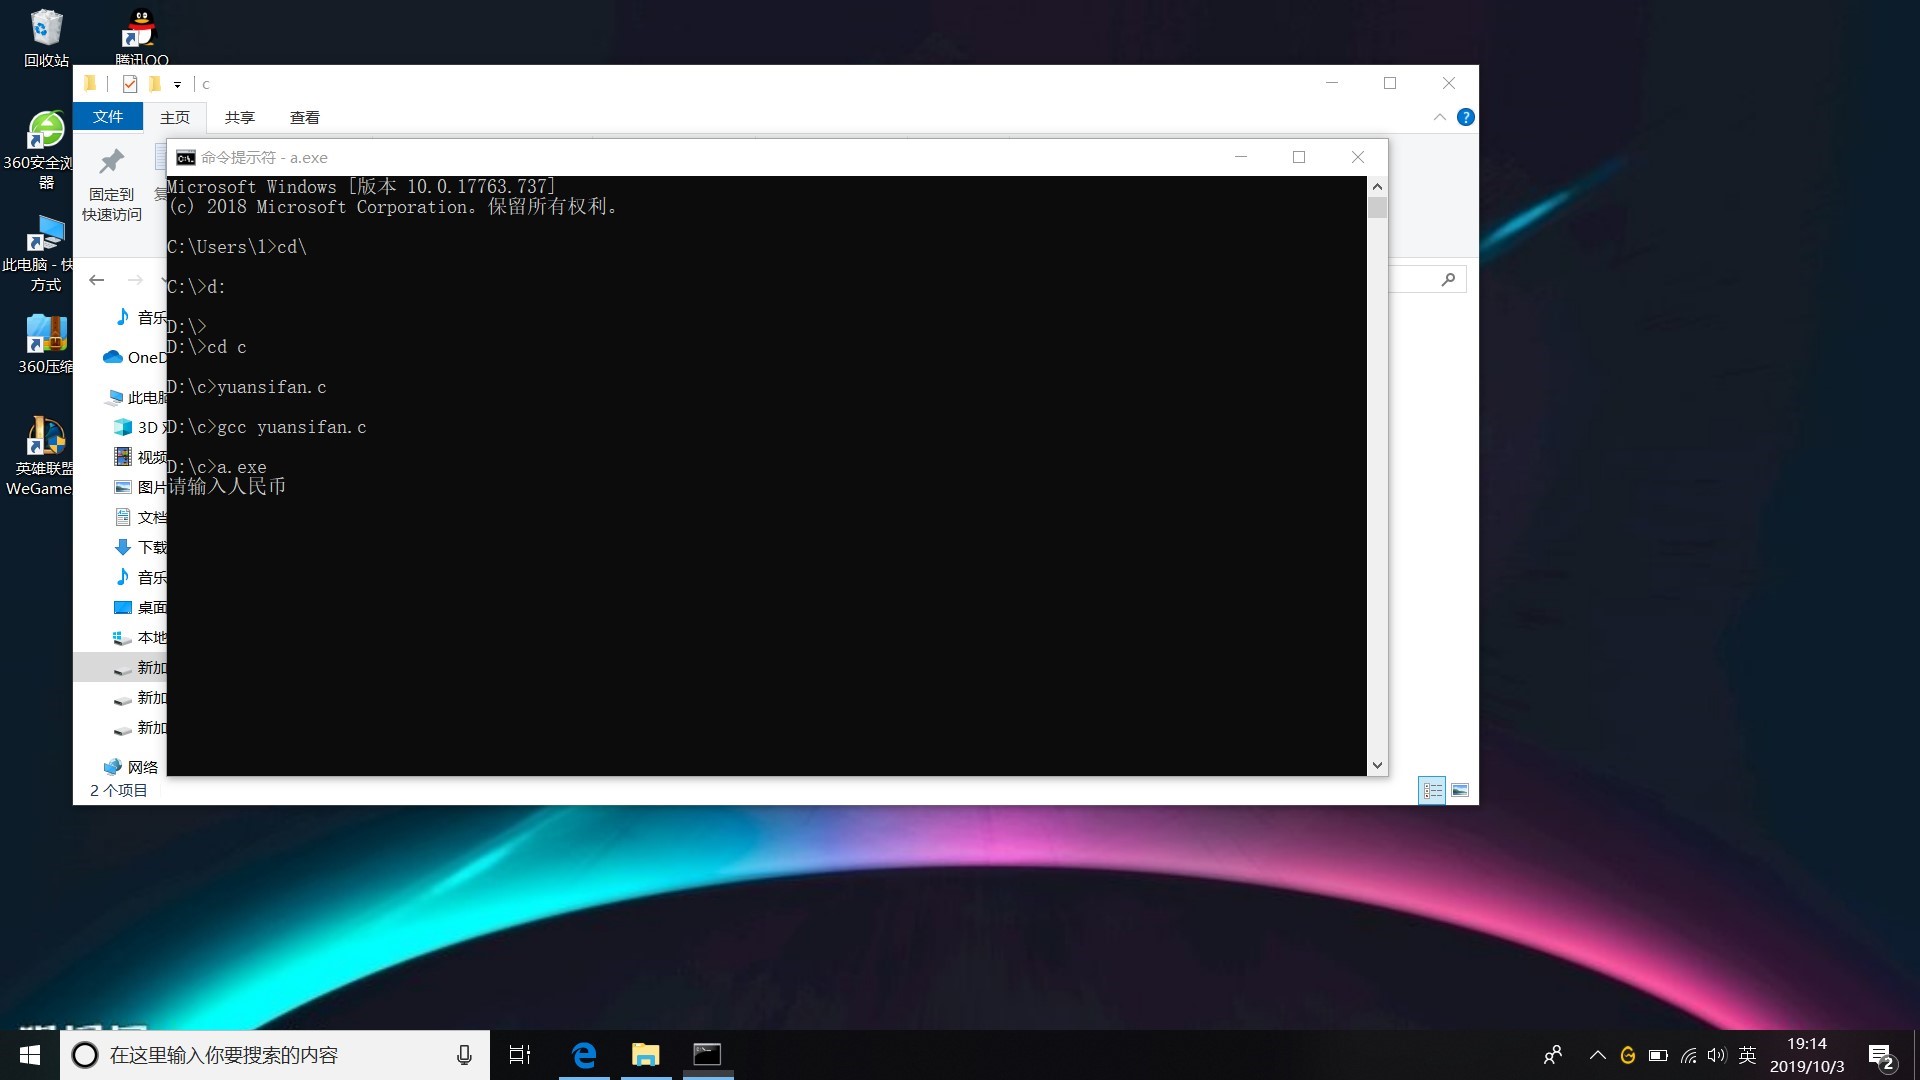Click the volume speaker tray icon
Viewport: 1920px width, 1080px height.
point(1716,1055)
